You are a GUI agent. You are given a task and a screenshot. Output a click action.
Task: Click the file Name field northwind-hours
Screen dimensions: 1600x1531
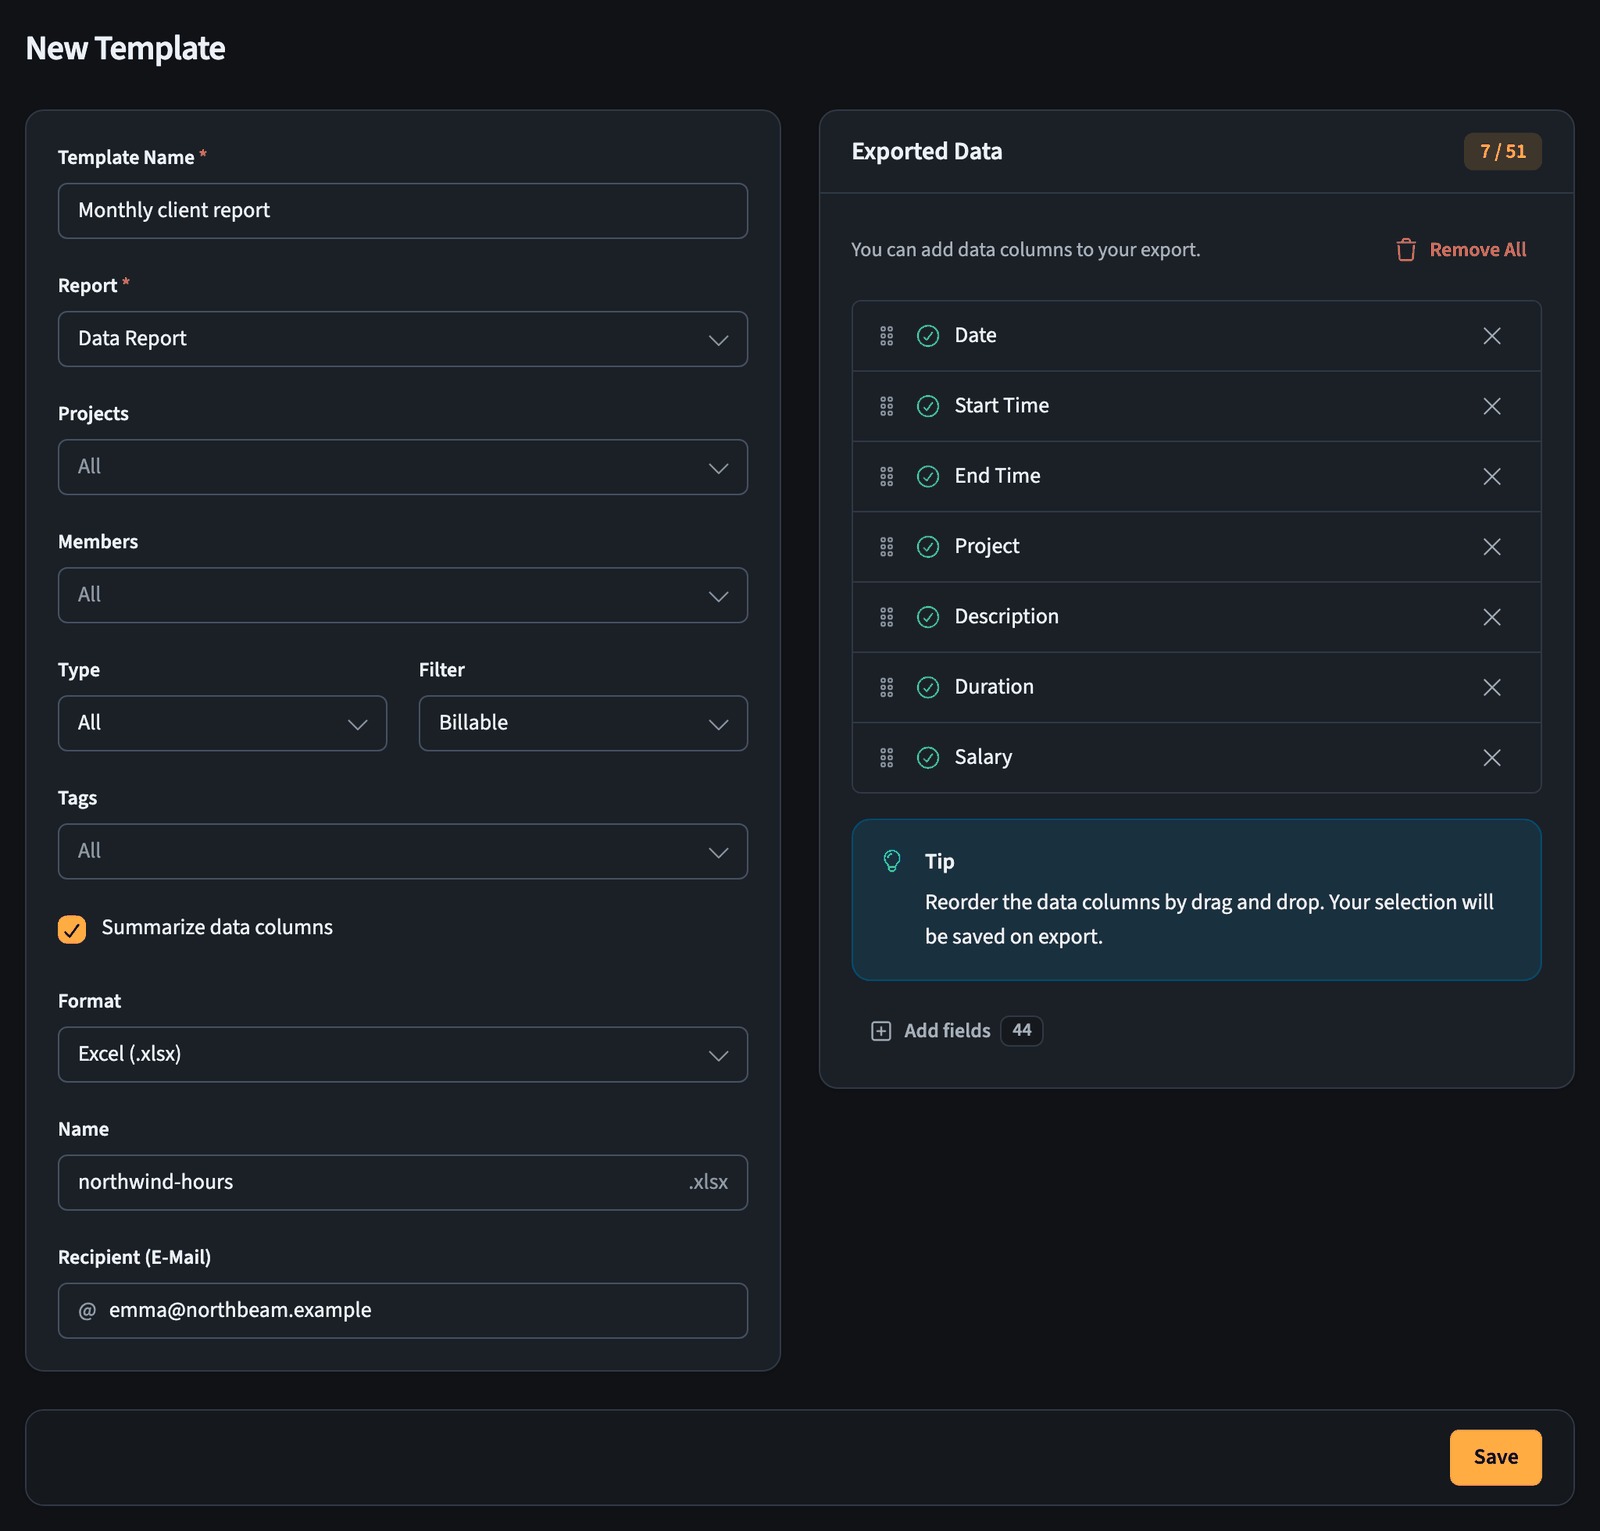403,1182
